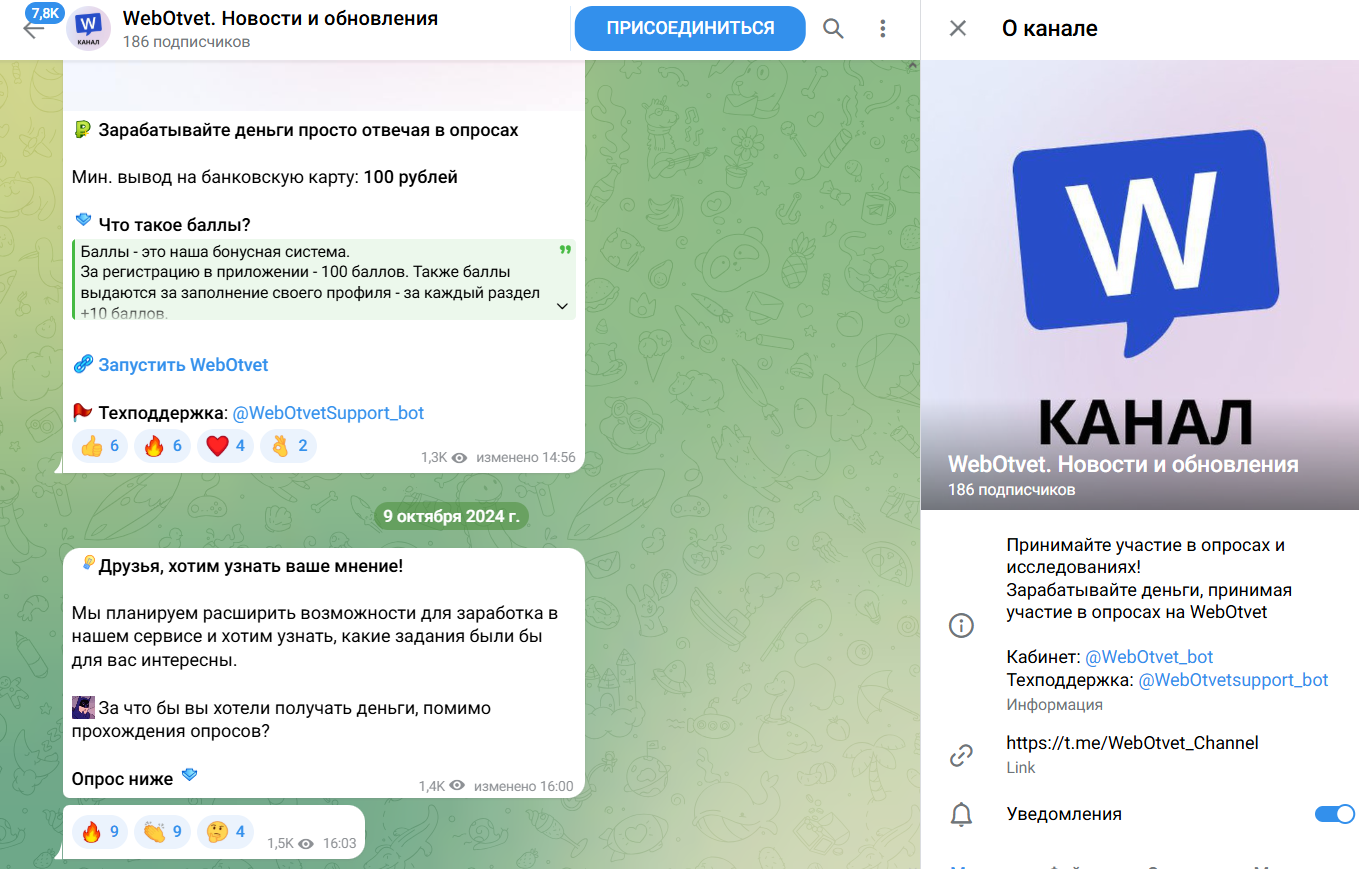Open the three-dot more options menu
Screen dimensions: 1359x869
tap(882, 28)
